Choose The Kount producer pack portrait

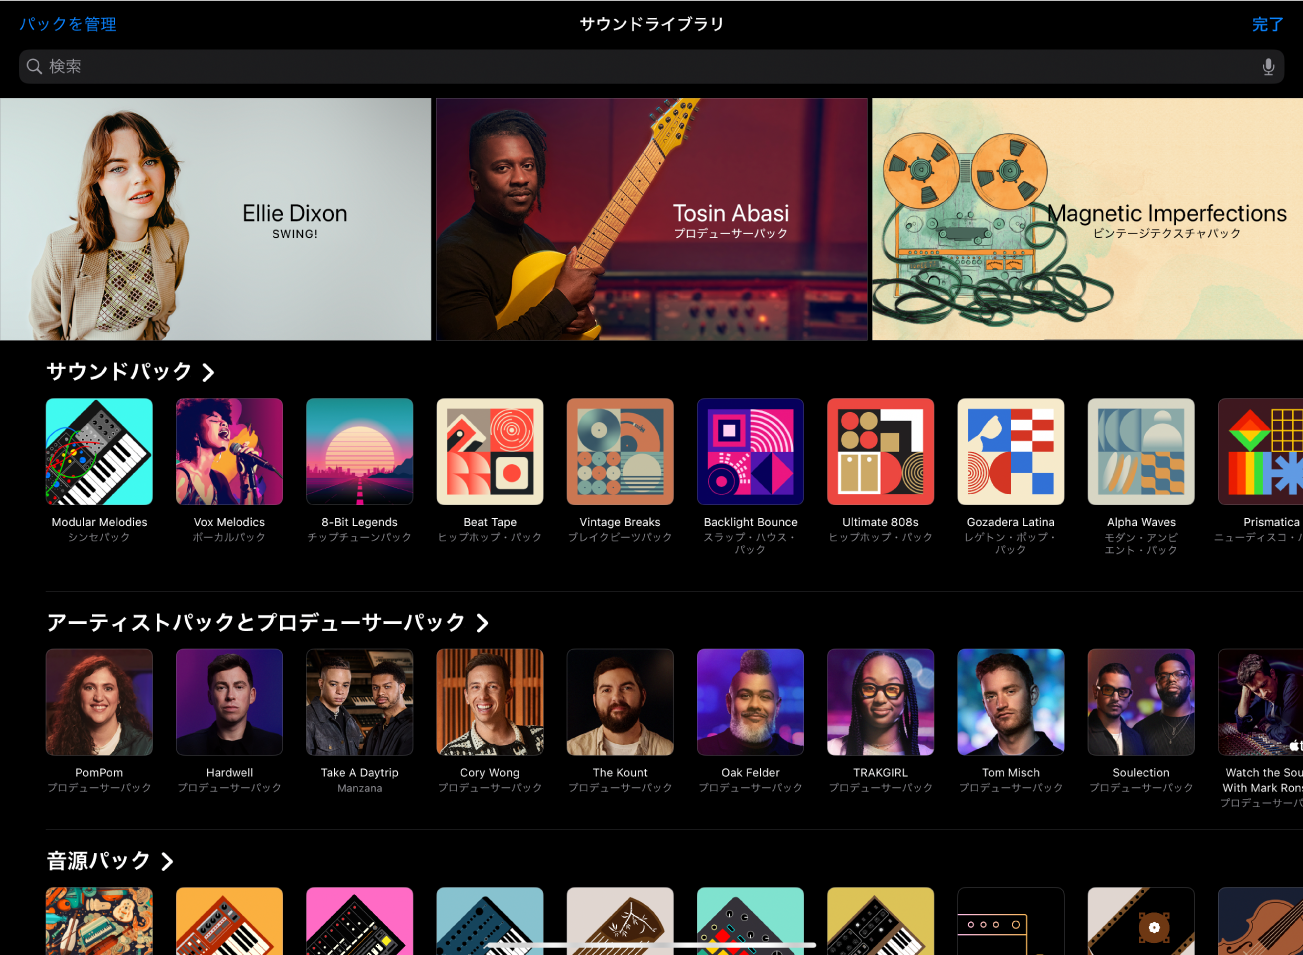click(x=620, y=702)
